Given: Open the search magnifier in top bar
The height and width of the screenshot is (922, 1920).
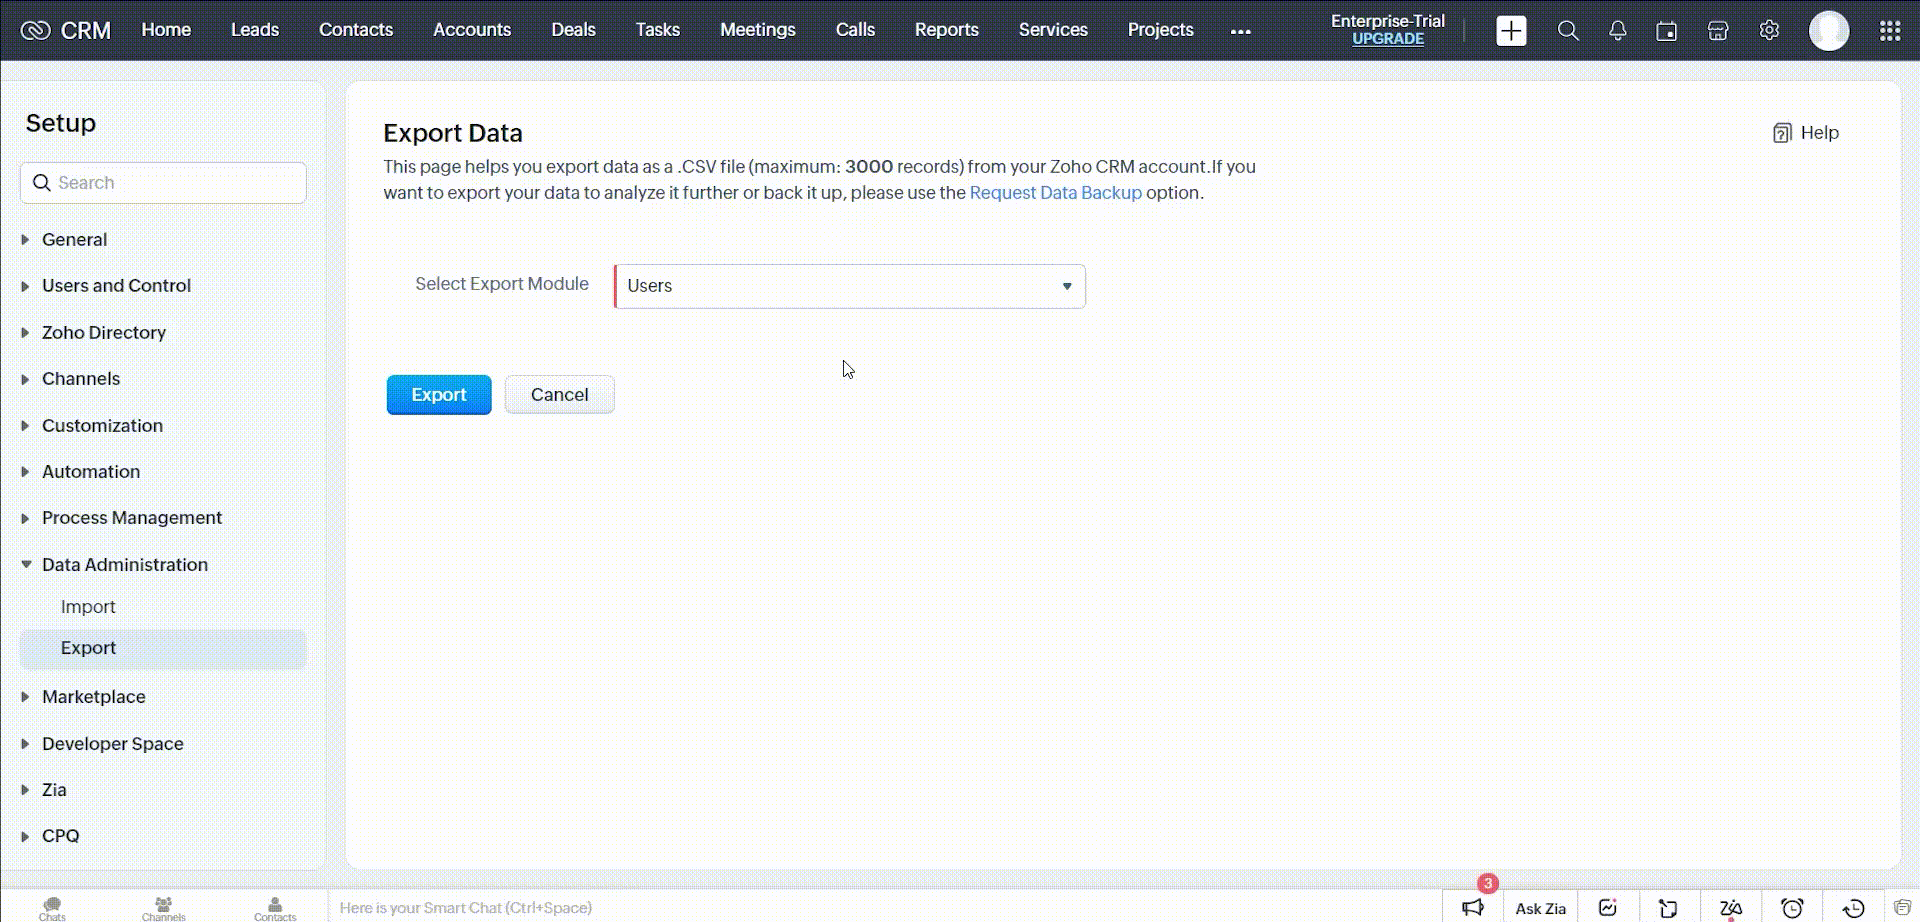Looking at the screenshot, I should click(x=1568, y=31).
